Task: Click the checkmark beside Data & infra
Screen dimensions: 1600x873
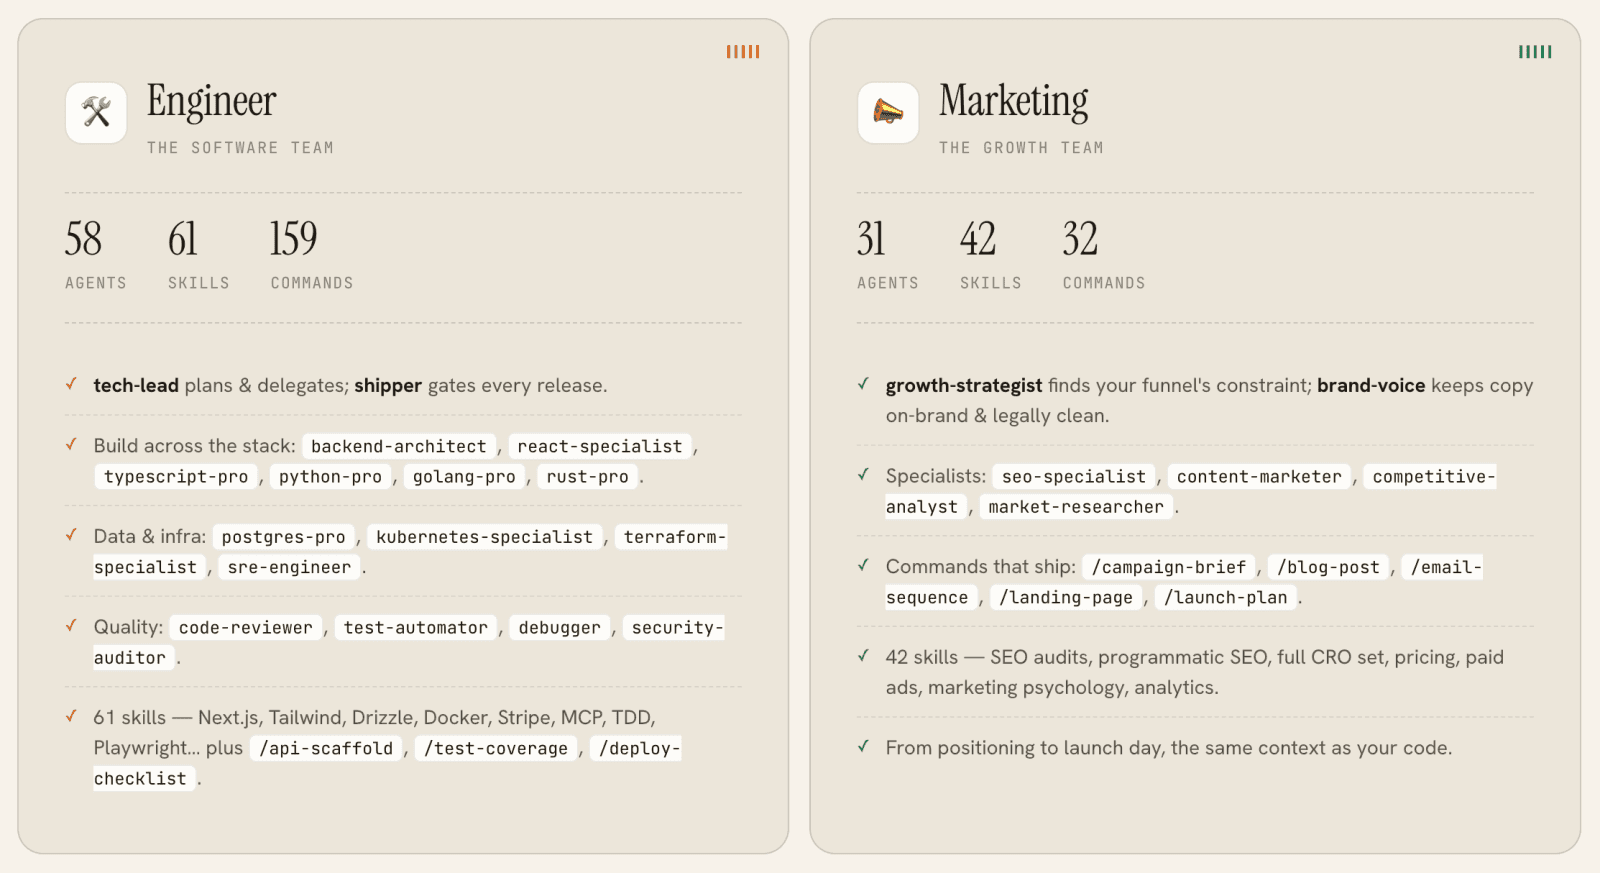Action: pos(71,535)
